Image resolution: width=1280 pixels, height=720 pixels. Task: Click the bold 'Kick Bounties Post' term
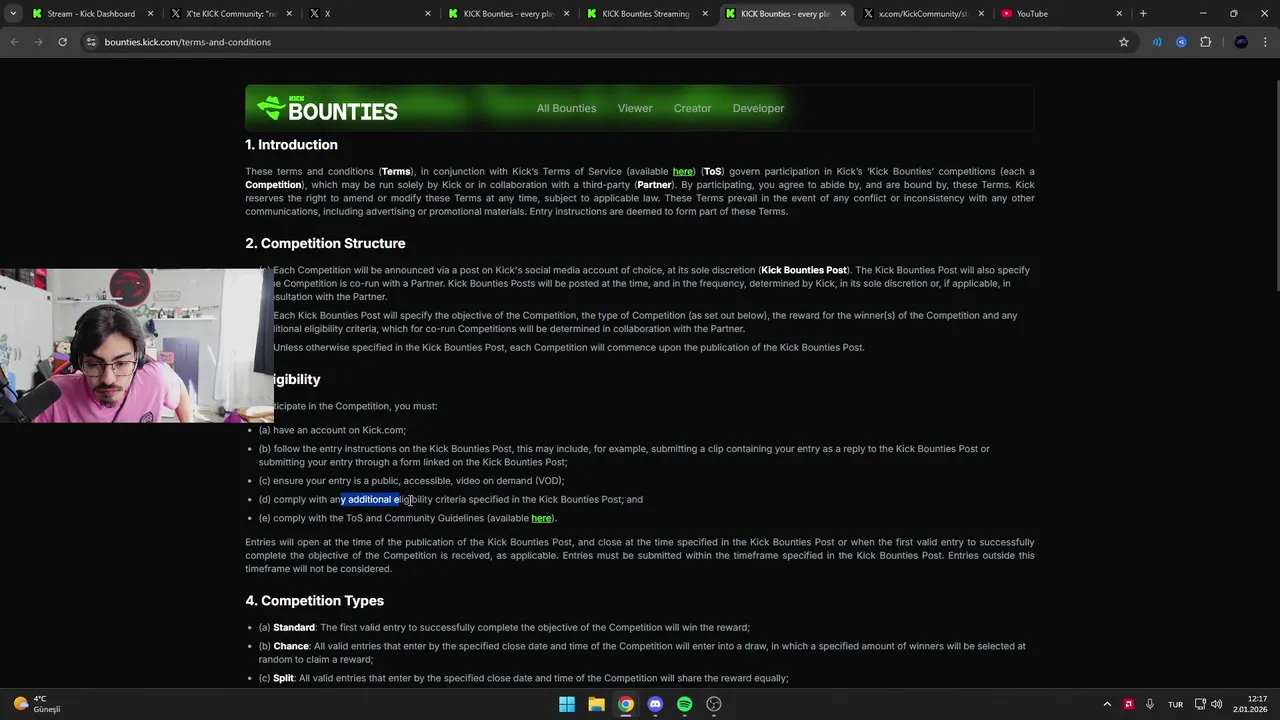point(803,270)
